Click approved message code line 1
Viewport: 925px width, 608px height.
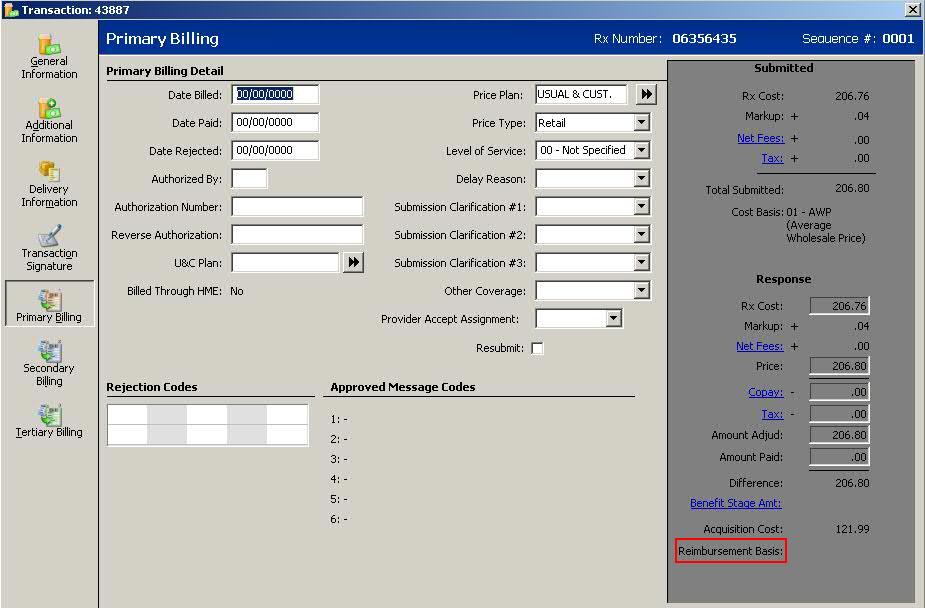339,419
